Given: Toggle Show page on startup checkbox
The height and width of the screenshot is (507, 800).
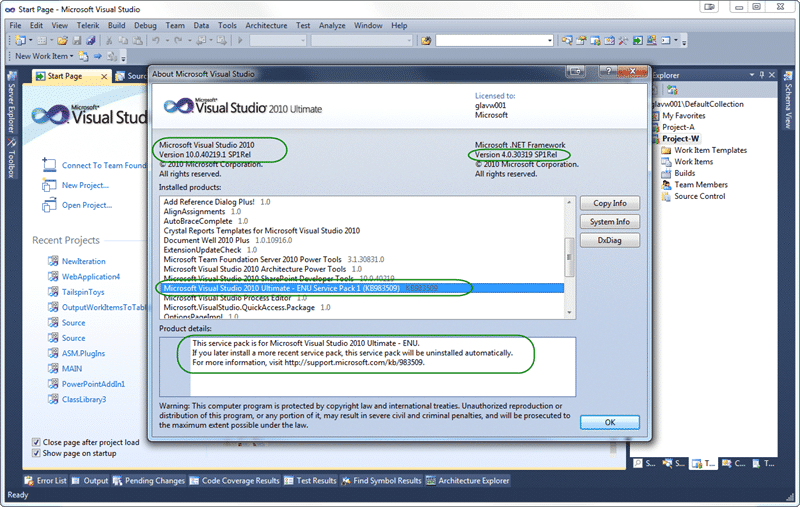Looking at the screenshot, I should click(36, 453).
